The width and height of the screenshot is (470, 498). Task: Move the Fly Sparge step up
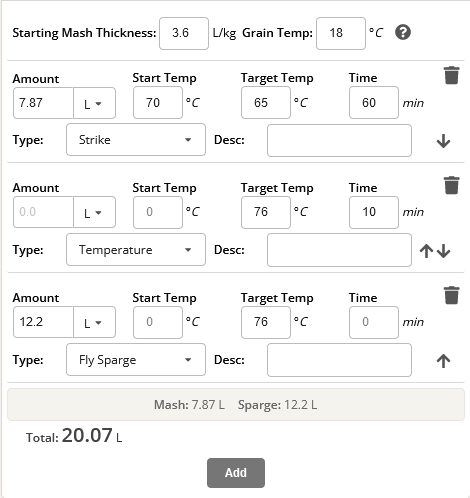coord(443,361)
